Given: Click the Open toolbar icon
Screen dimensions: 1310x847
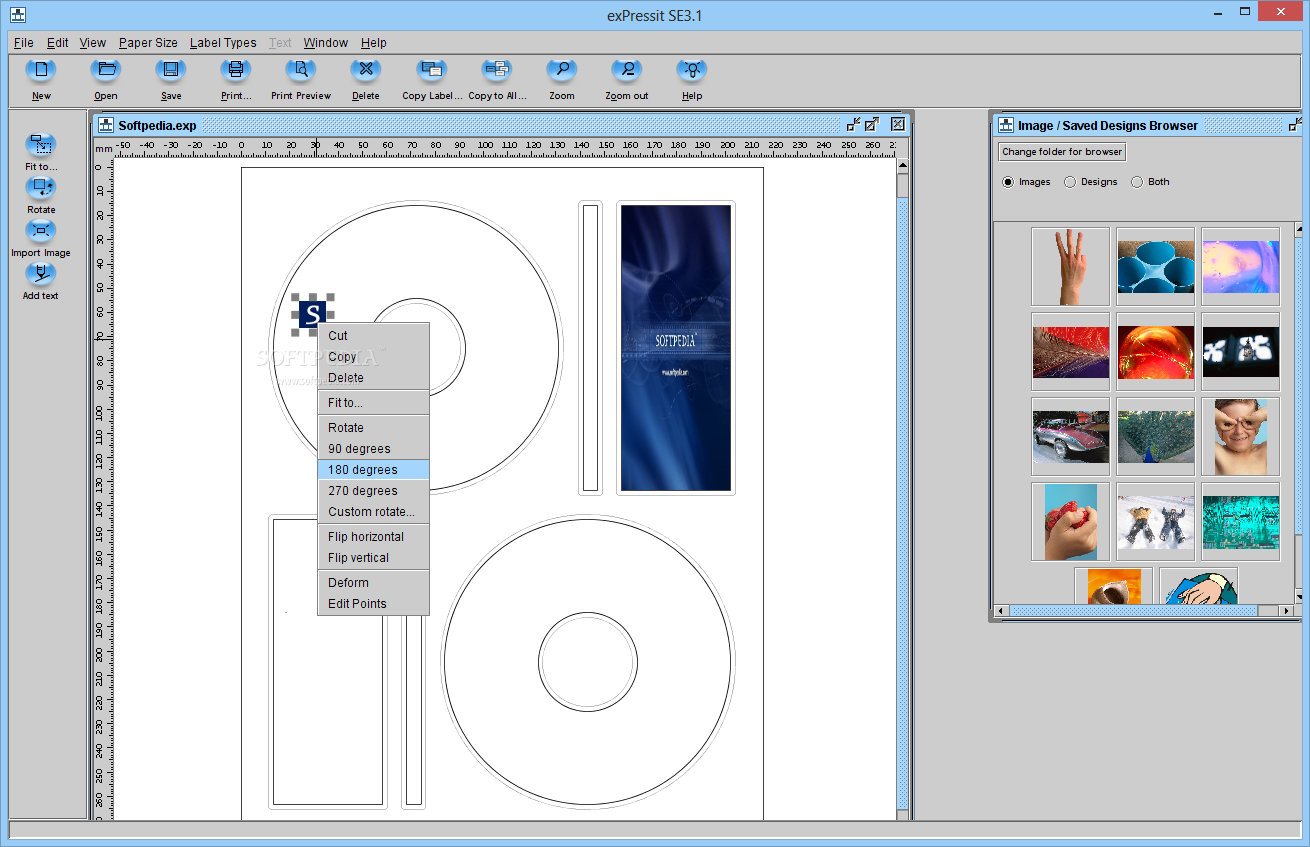Looking at the screenshot, I should [106, 71].
